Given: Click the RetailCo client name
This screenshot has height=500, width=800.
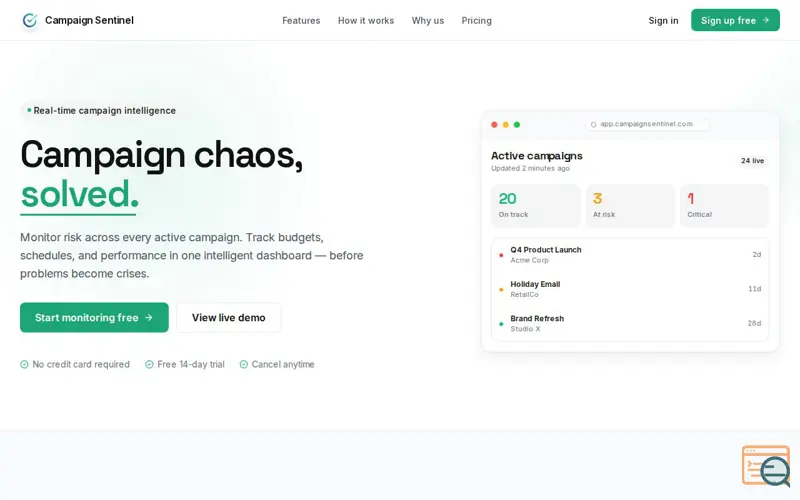Looking at the screenshot, I should pos(524,294).
